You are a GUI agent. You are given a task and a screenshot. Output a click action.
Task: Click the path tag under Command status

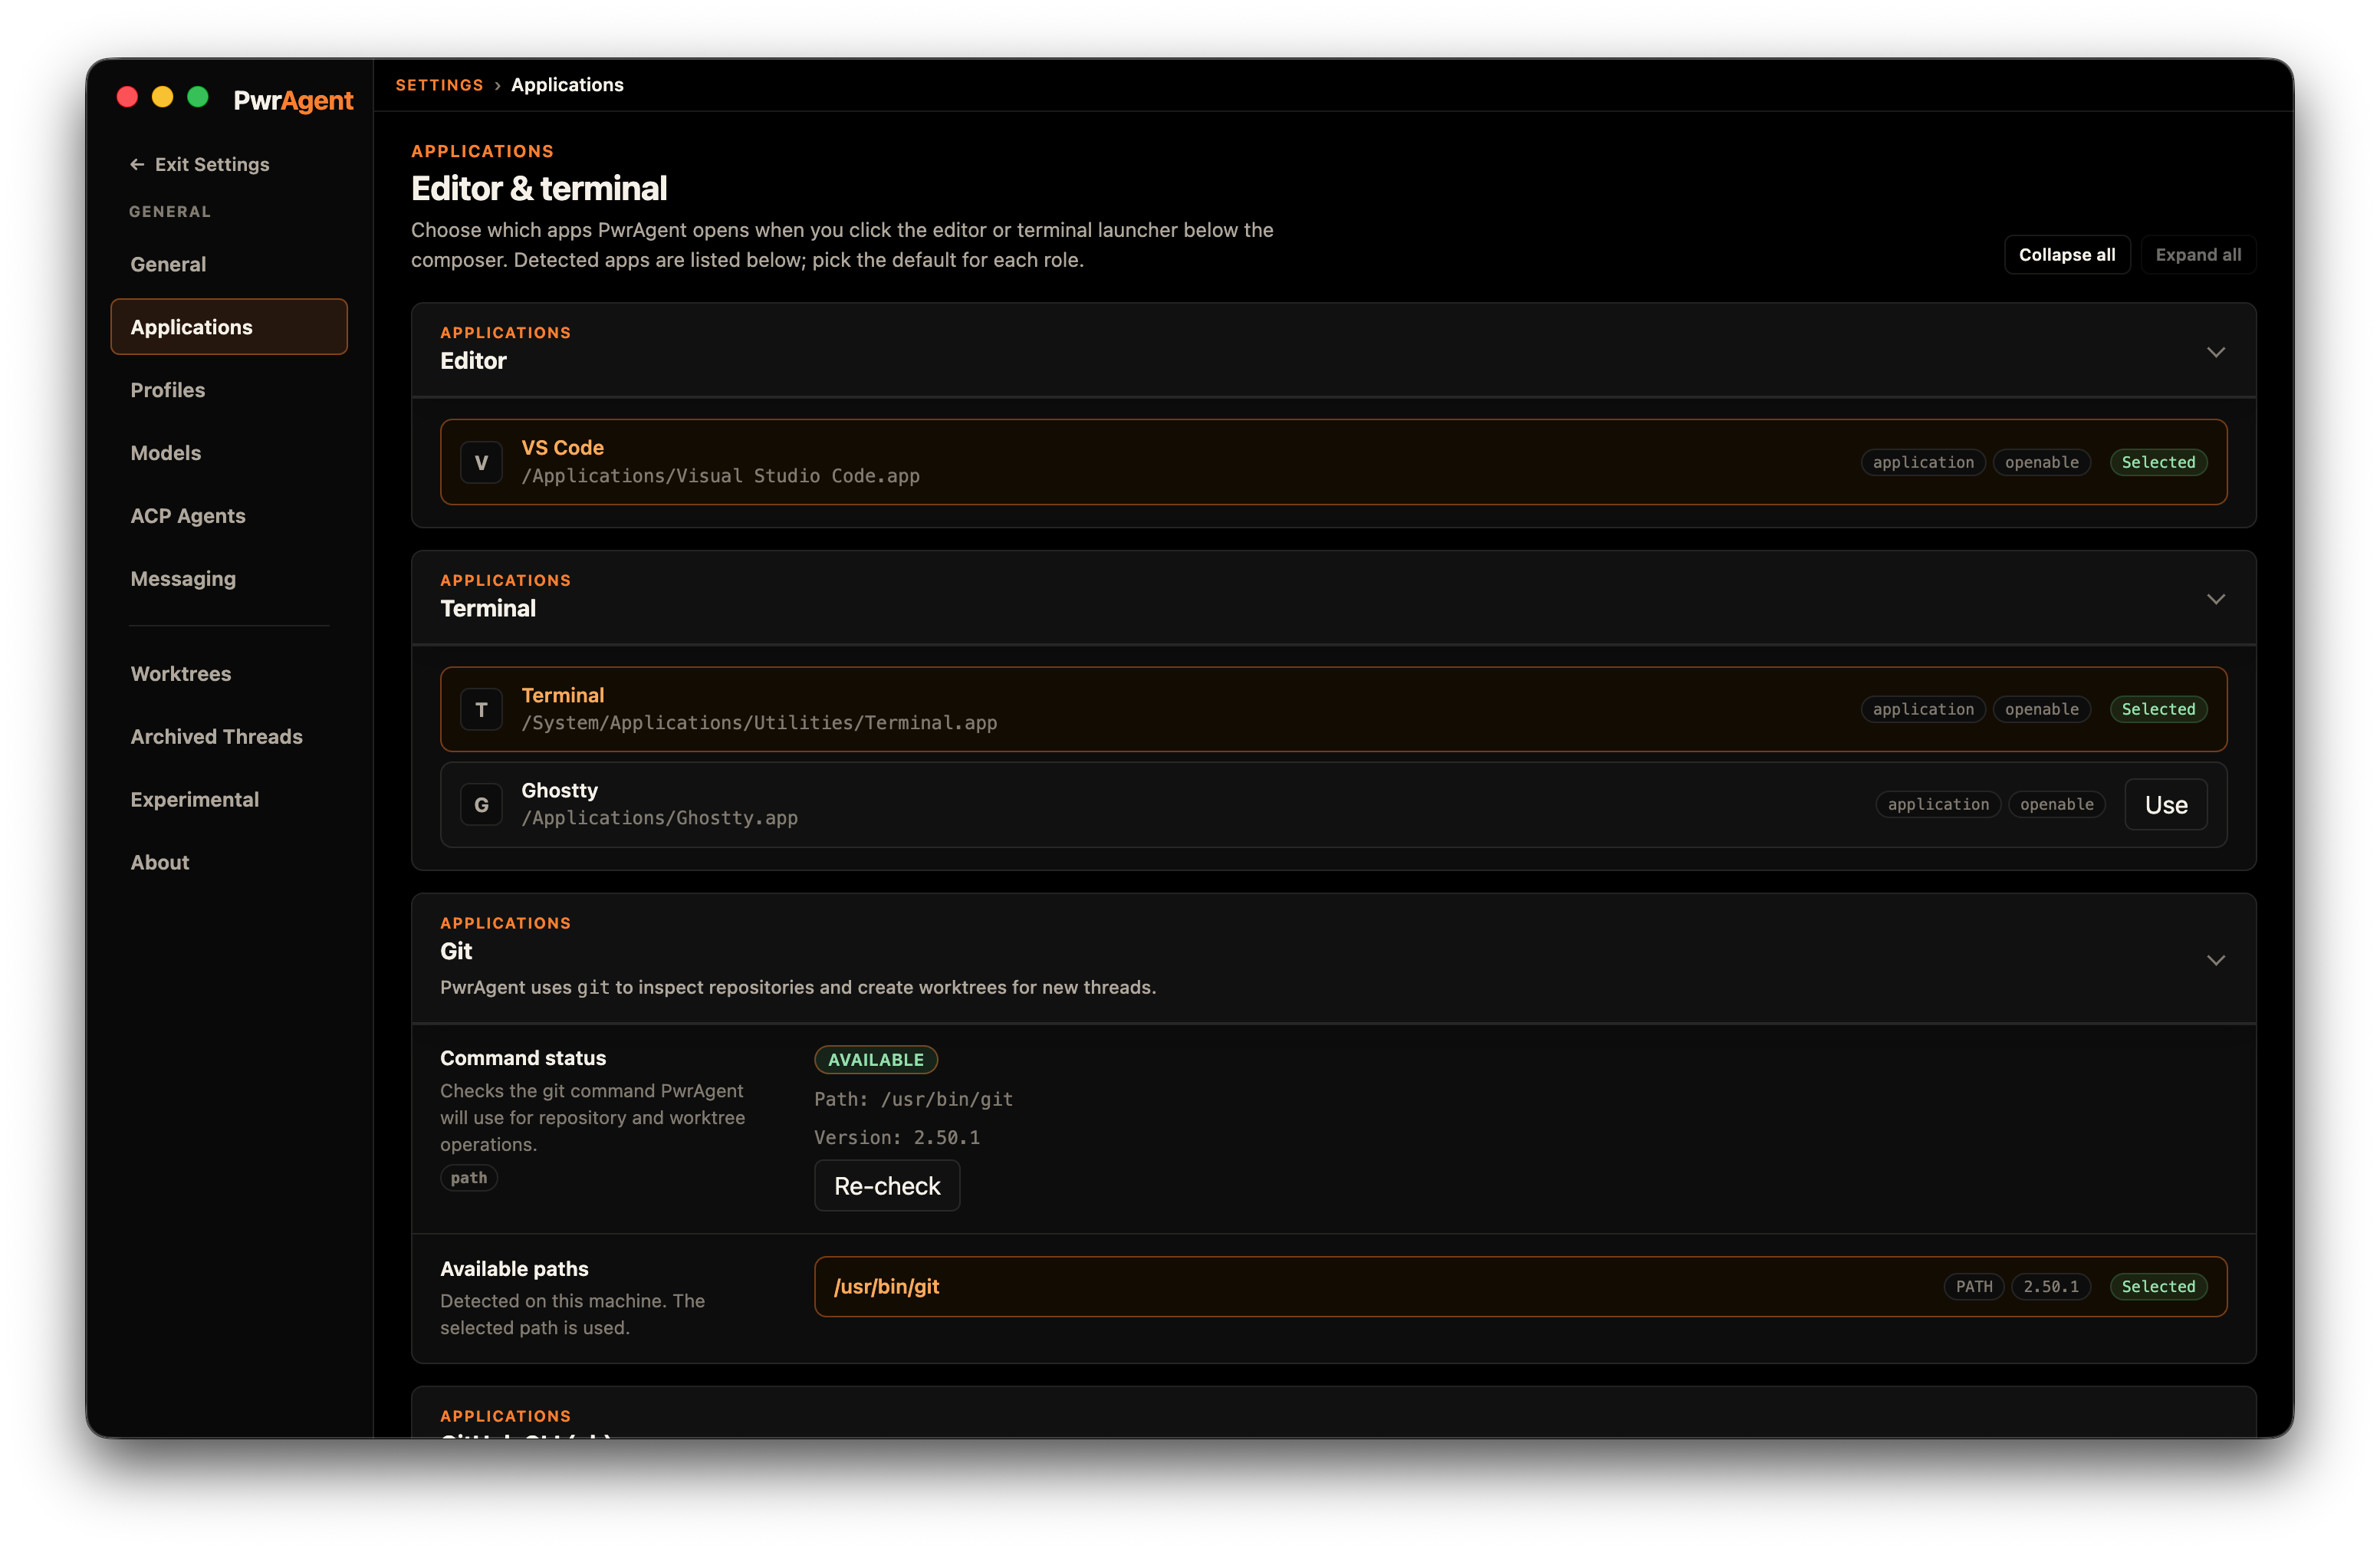click(468, 1177)
